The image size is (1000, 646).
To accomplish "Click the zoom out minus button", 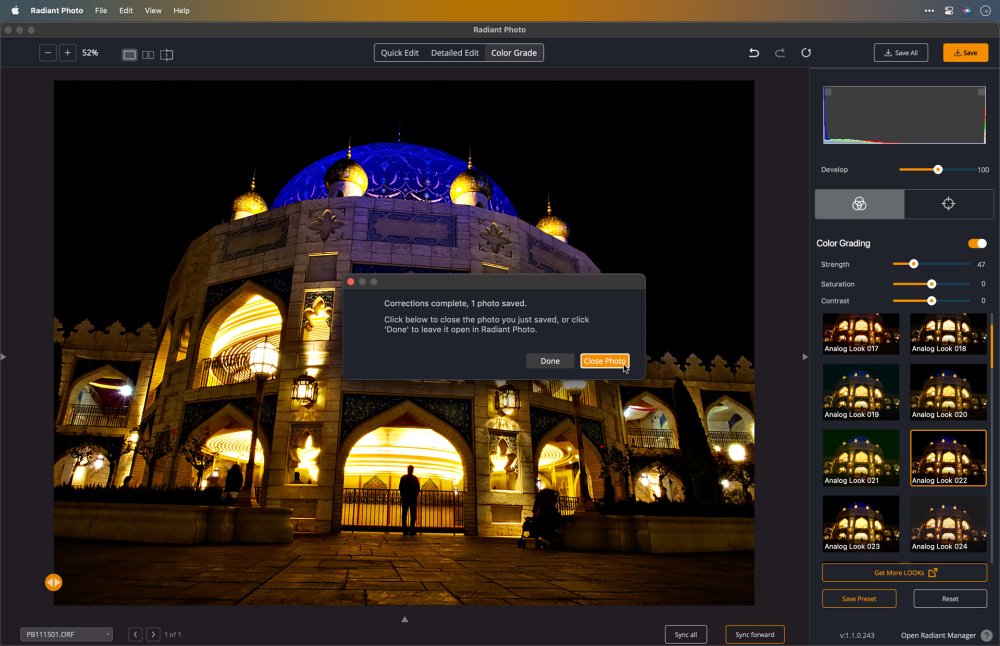I will (48, 53).
